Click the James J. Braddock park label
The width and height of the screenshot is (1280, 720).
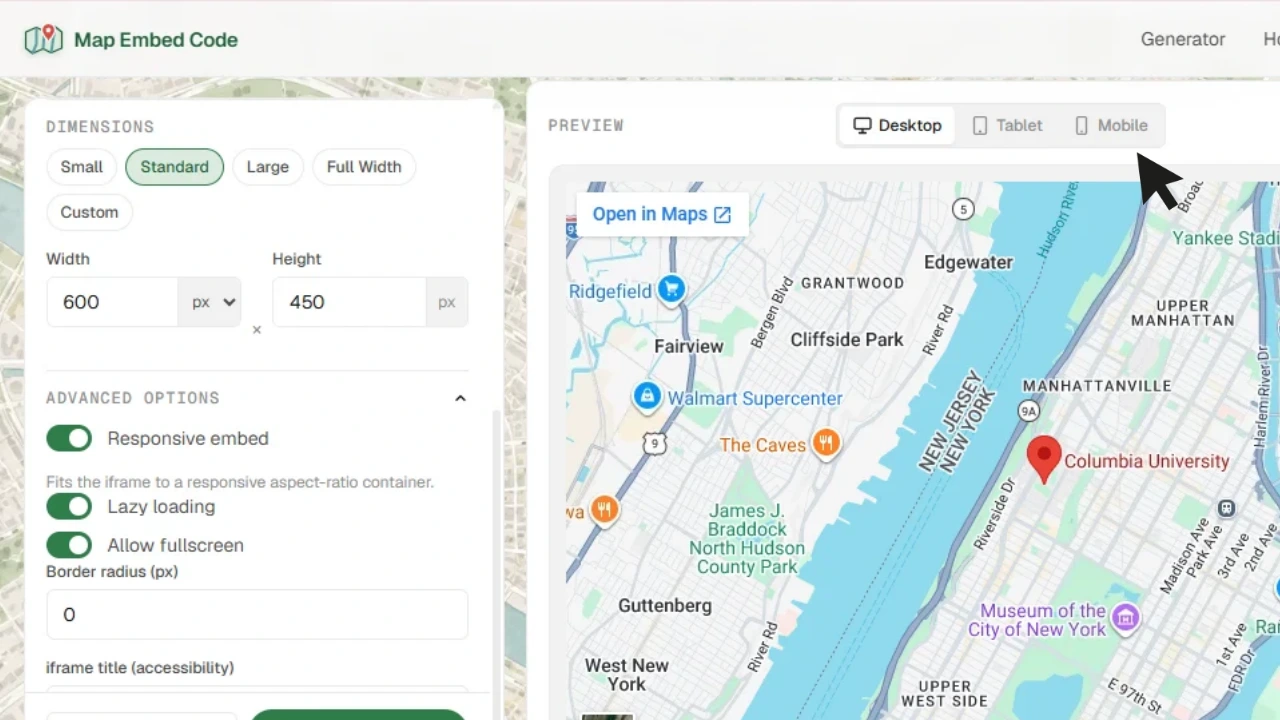point(747,539)
